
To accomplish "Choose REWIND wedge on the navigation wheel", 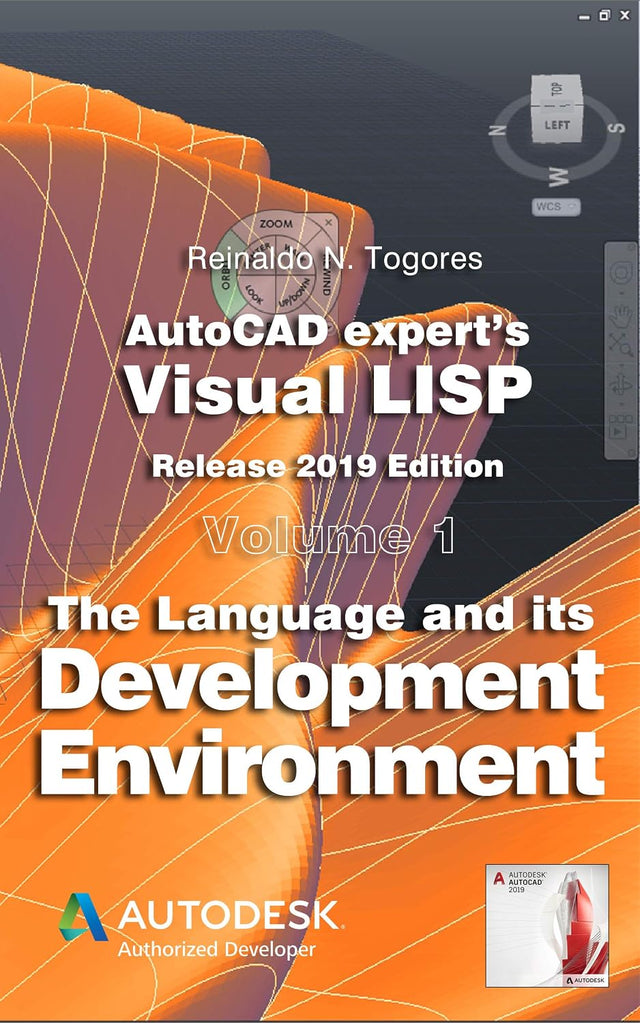I will tap(326, 279).
